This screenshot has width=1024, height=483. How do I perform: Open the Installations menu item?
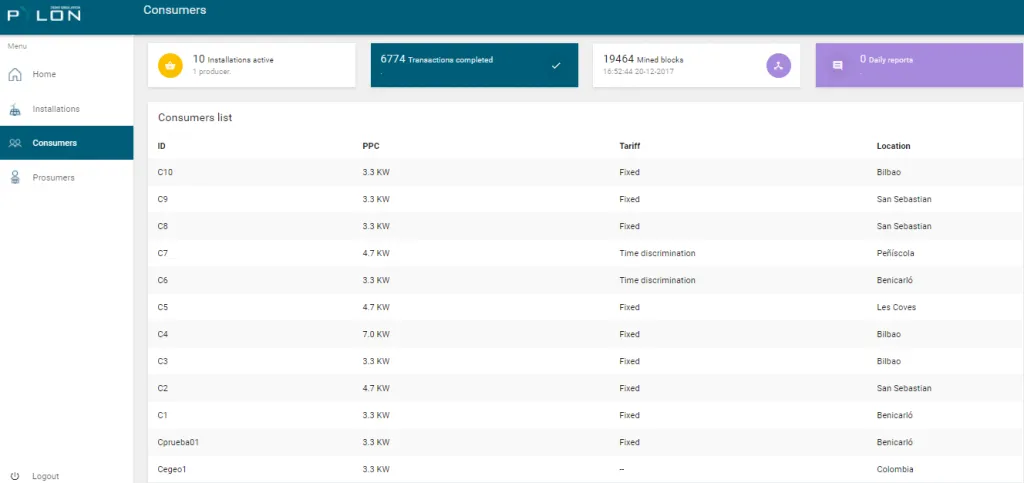(67, 109)
